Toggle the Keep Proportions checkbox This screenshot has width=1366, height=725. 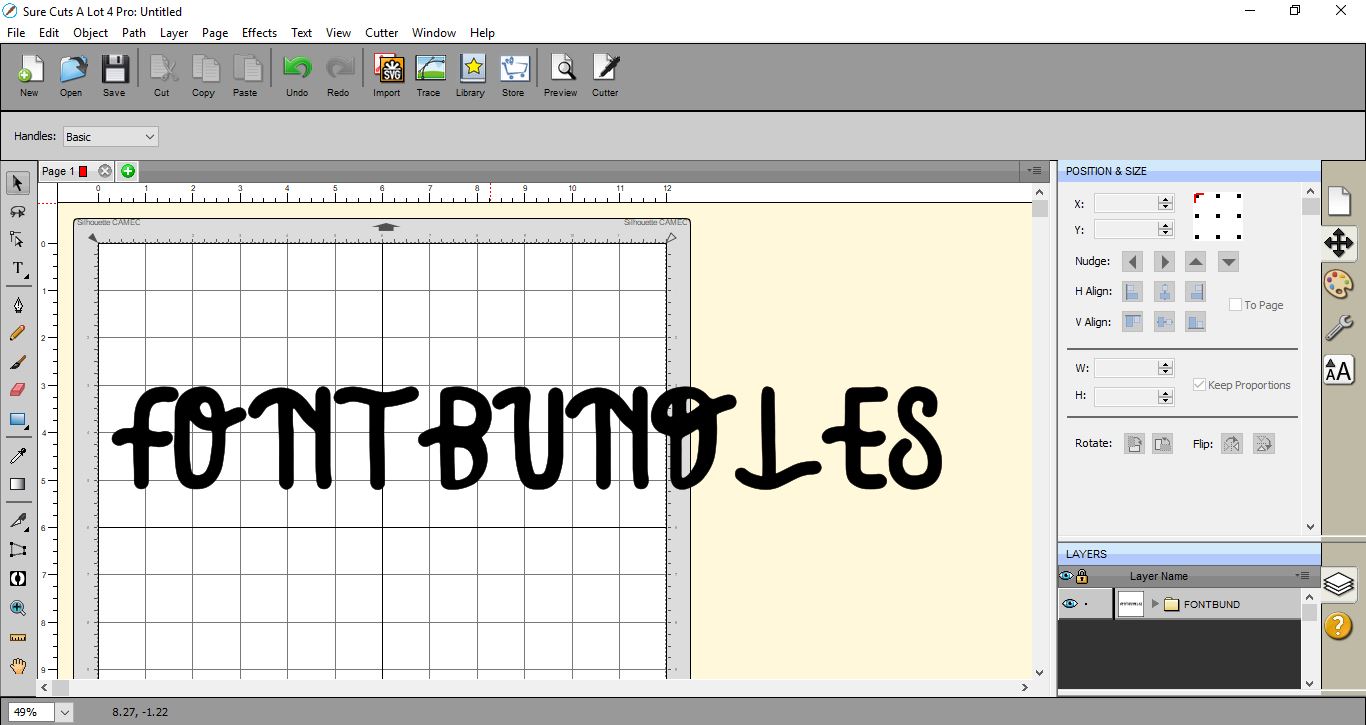[x=1199, y=385]
